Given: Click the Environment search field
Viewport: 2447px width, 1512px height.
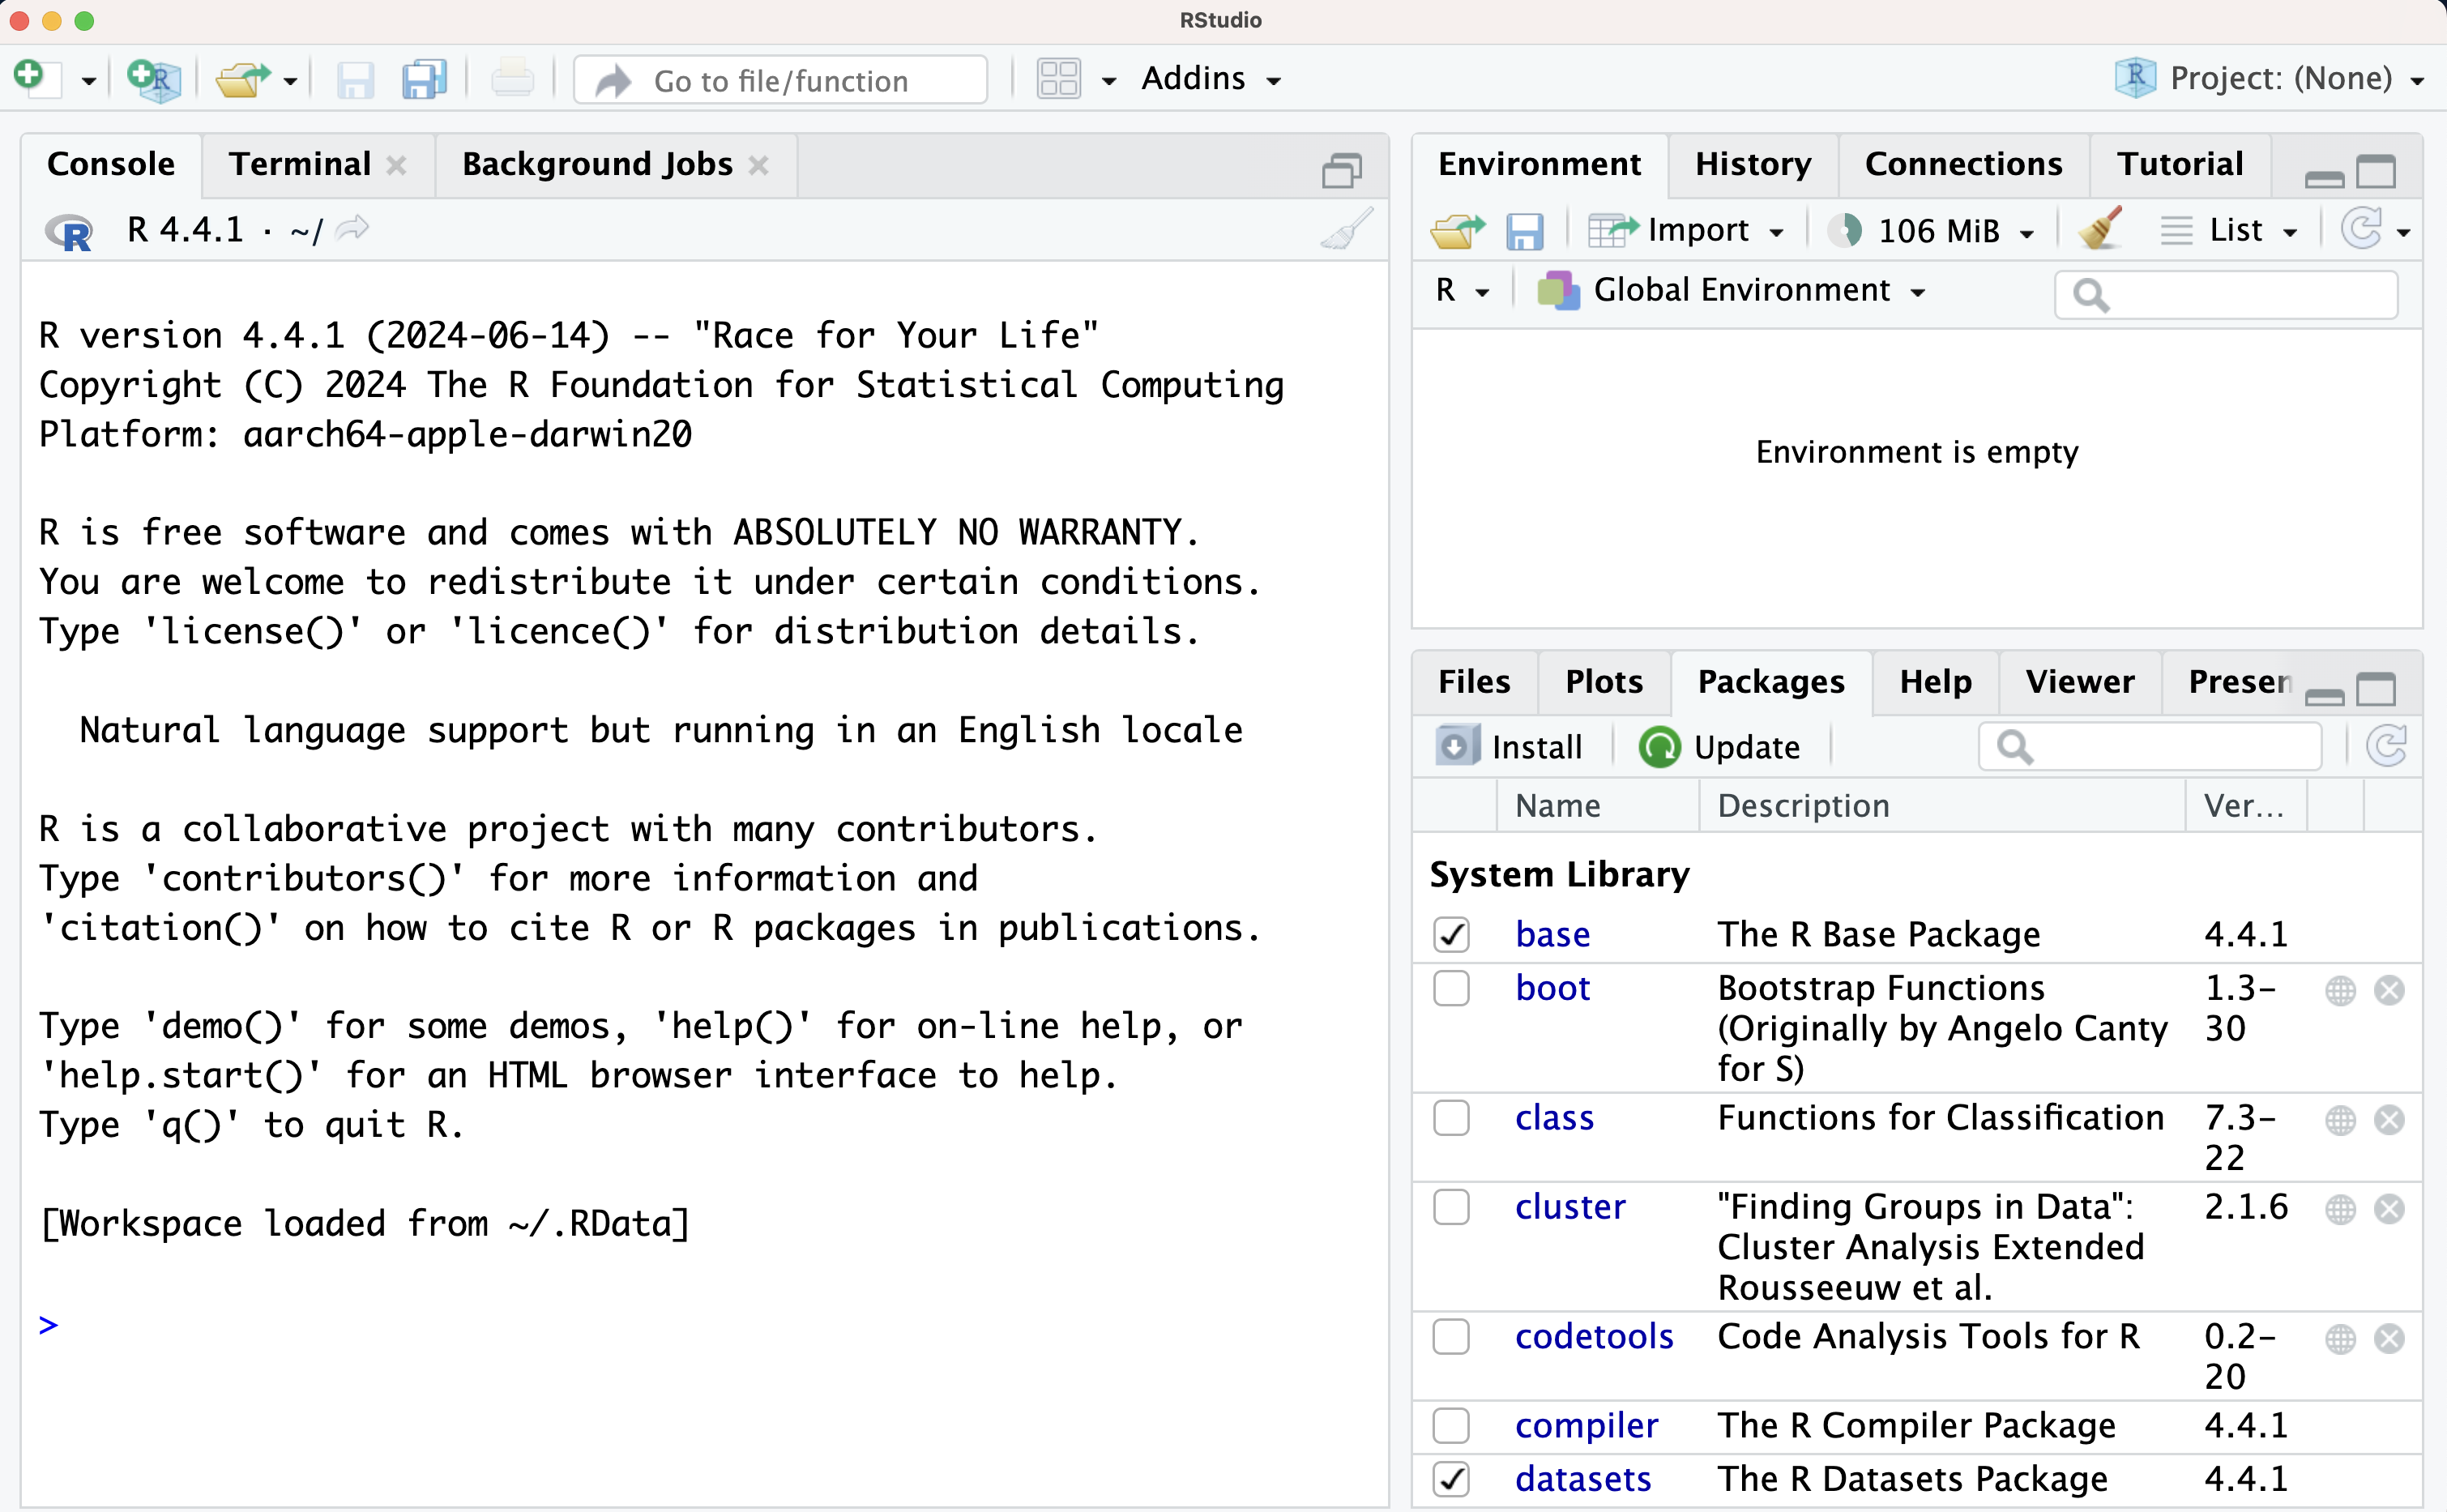Looking at the screenshot, I should [x=2226, y=295].
